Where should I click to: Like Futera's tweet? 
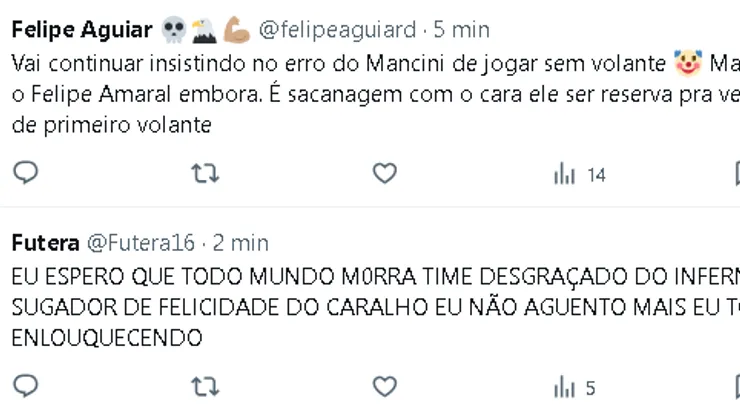385,386
